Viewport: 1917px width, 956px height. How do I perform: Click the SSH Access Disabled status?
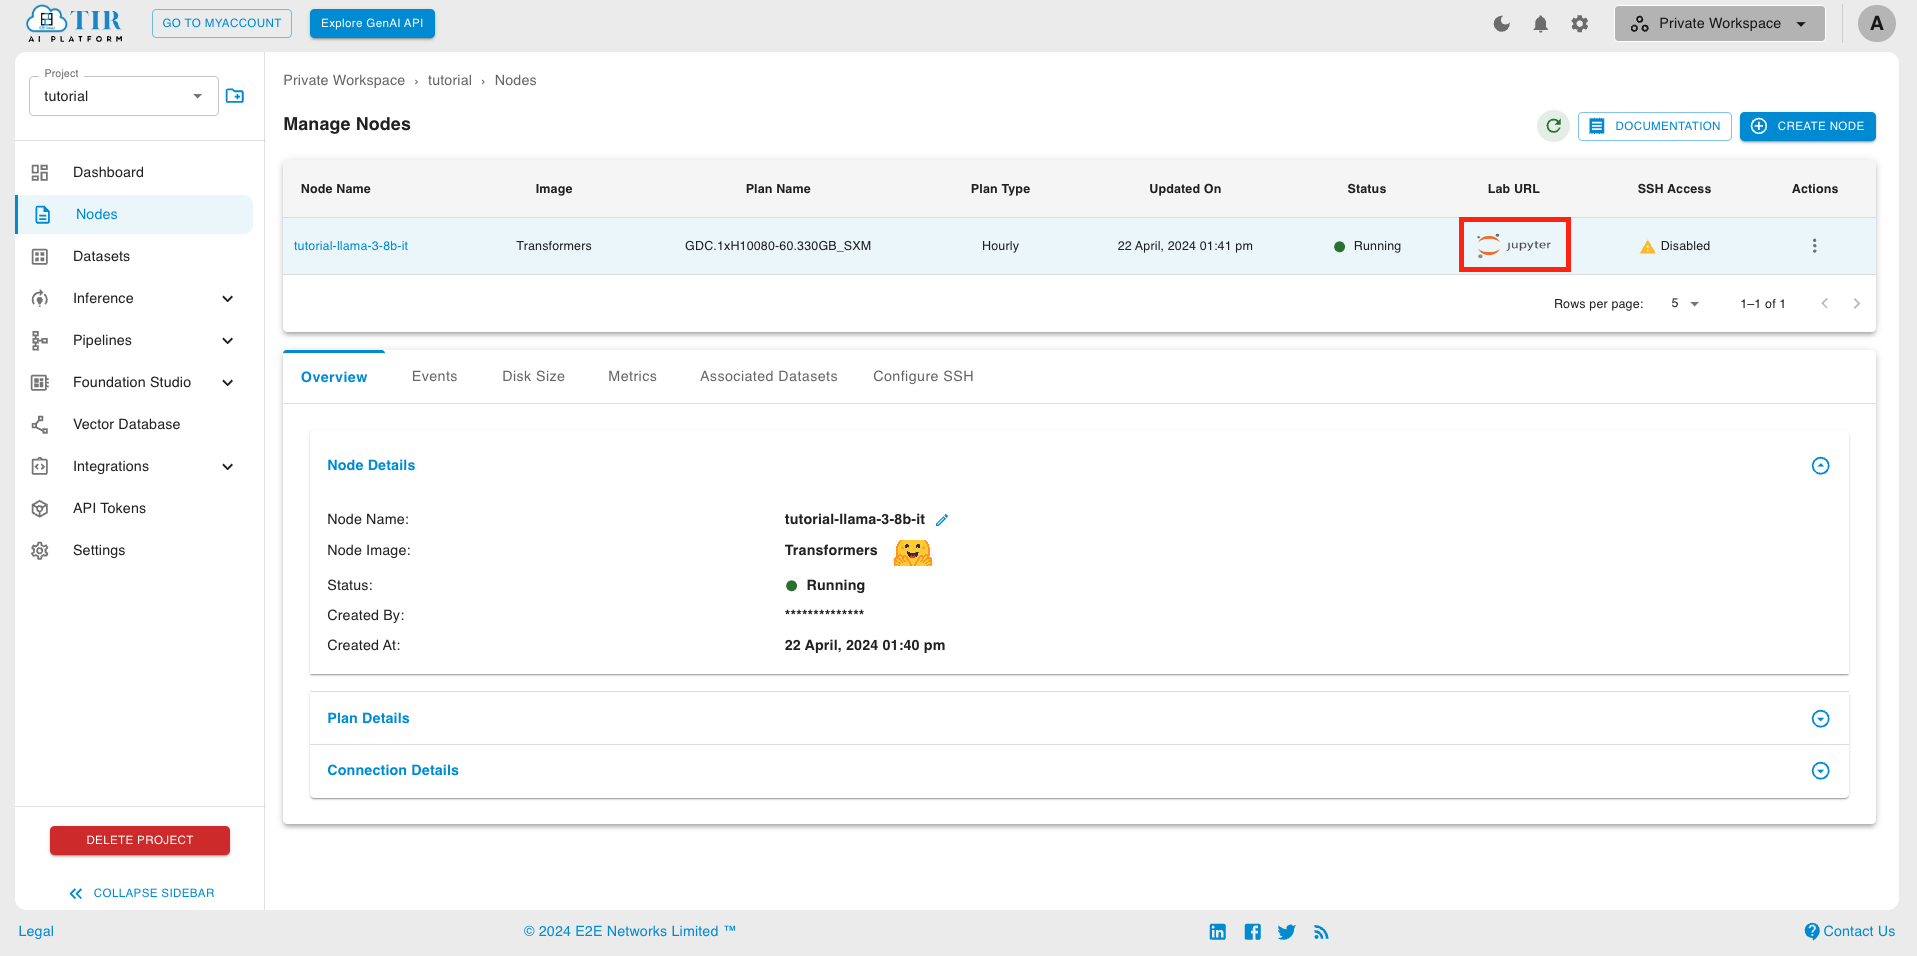point(1675,246)
